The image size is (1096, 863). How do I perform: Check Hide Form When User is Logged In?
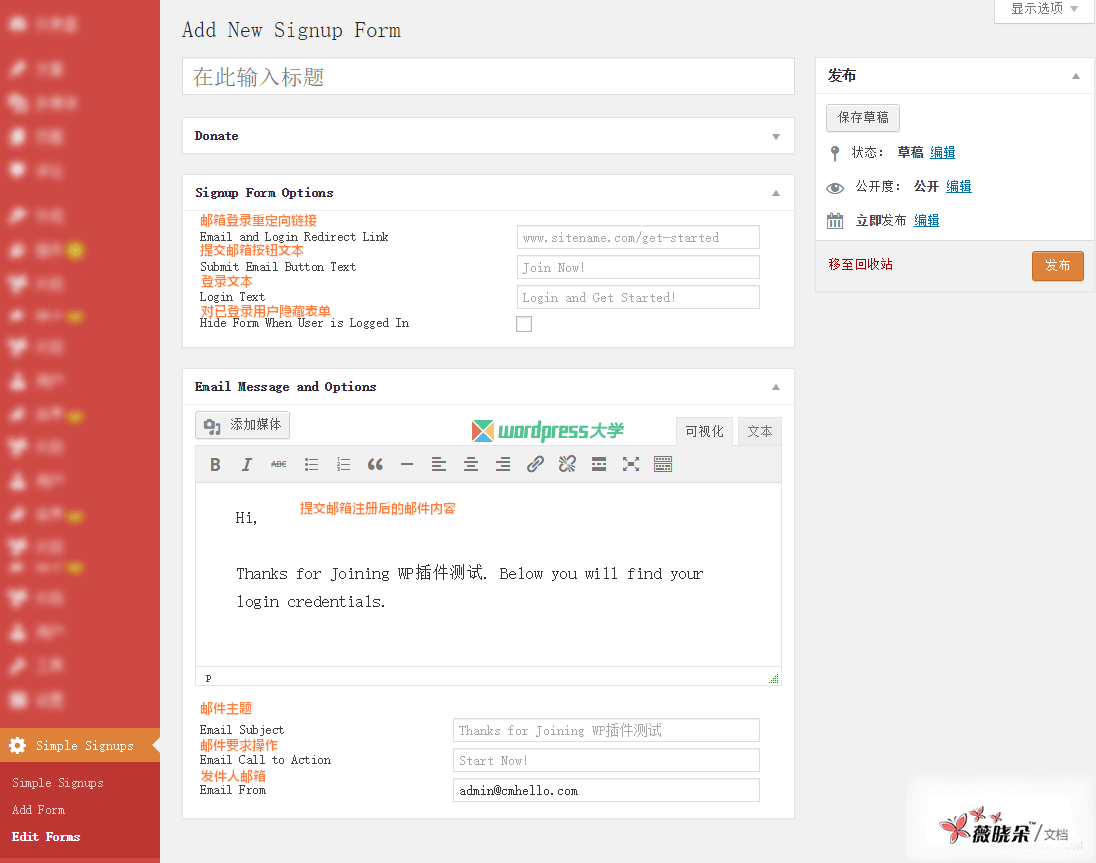524,324
